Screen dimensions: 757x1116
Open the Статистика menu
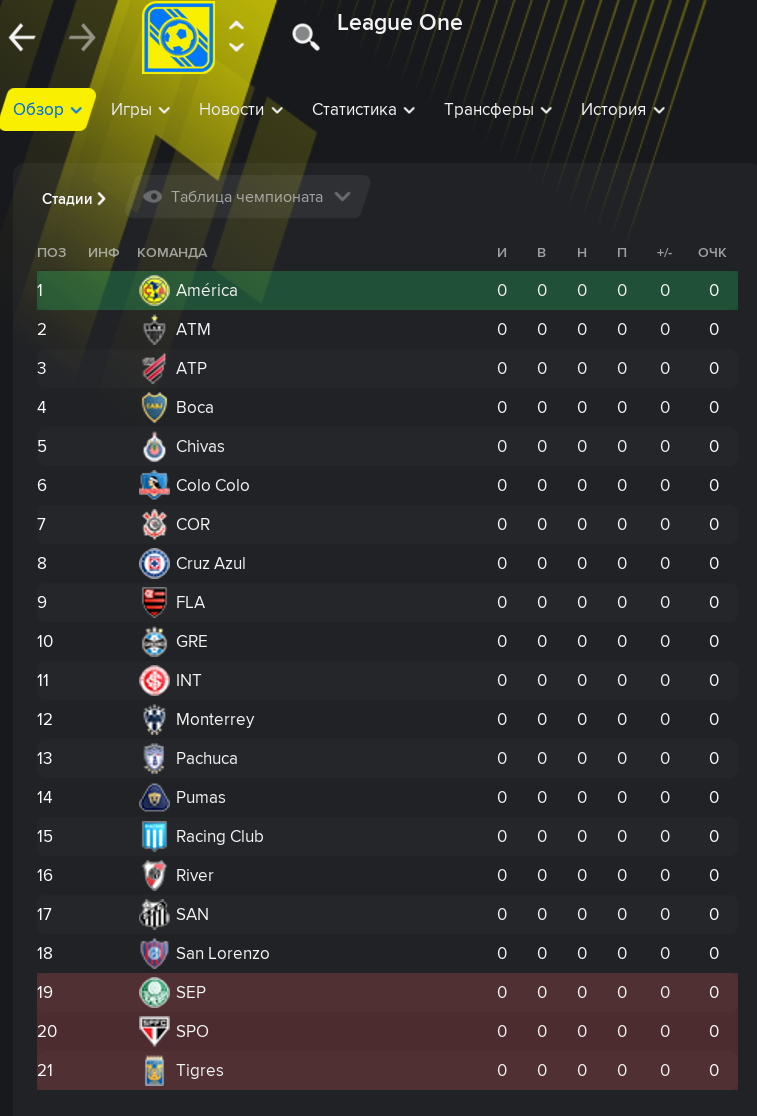pos(363,110)
